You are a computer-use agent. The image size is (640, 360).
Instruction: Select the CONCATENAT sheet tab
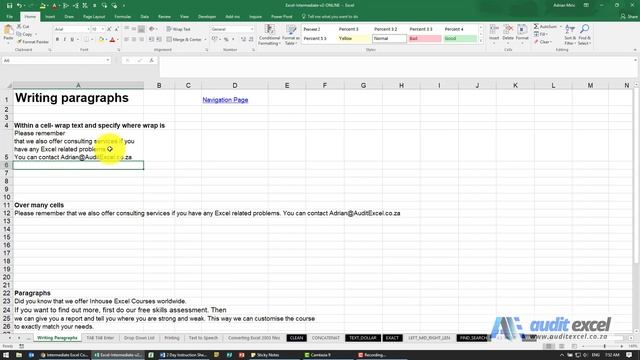point(325,338)
